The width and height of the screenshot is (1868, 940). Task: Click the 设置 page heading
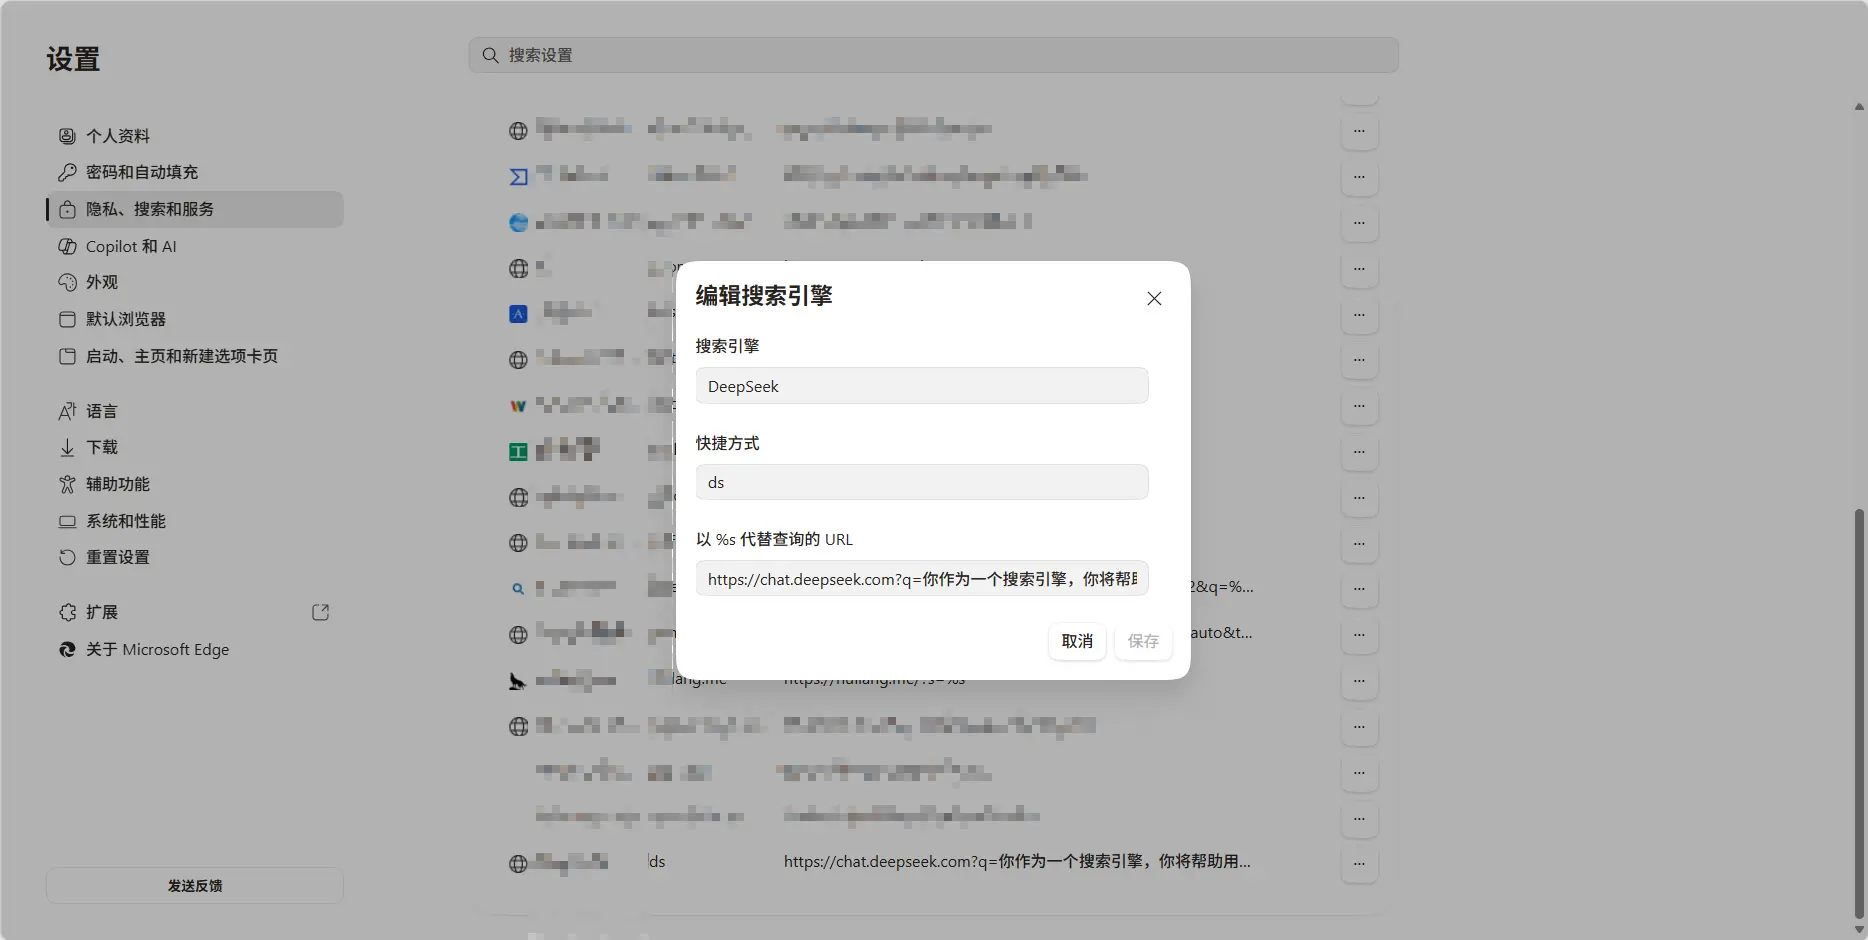73,59
